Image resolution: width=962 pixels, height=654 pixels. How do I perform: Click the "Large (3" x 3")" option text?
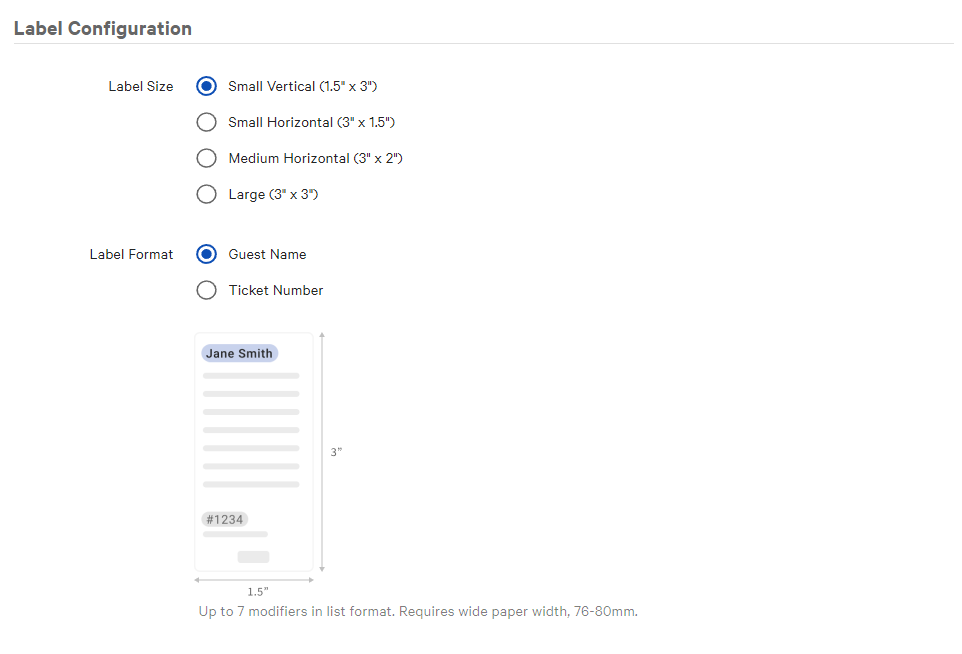tap(273, 194)
